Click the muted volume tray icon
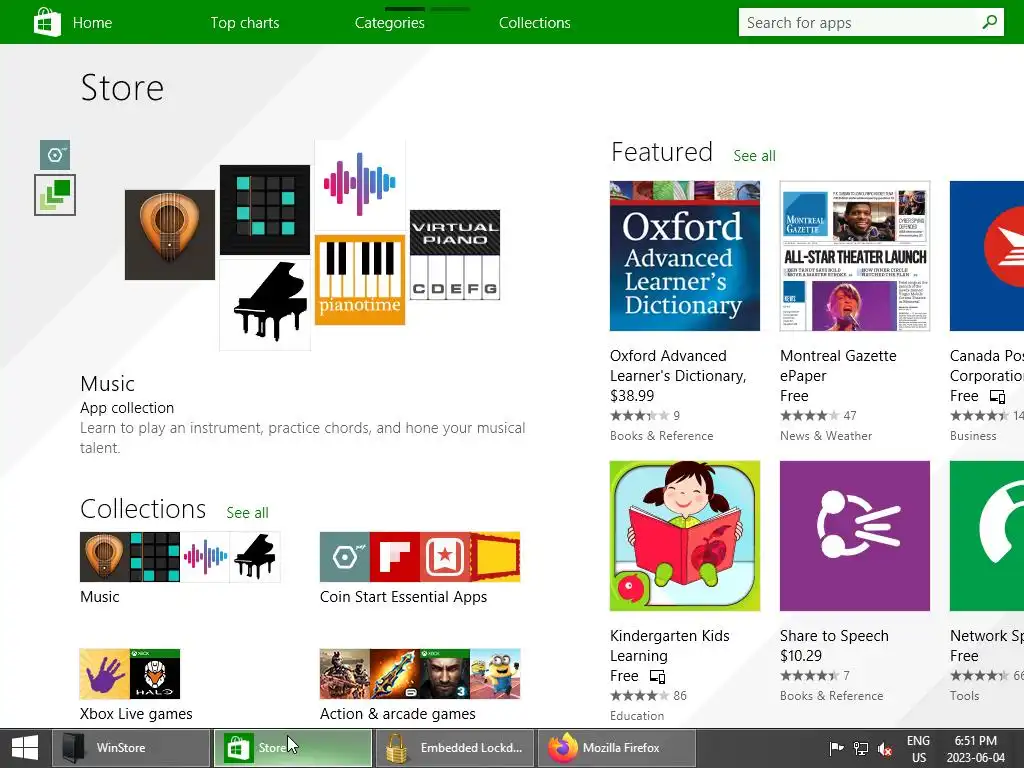Image resolution: width=1024 pixels, height=768 pixels. coord(885,748)
